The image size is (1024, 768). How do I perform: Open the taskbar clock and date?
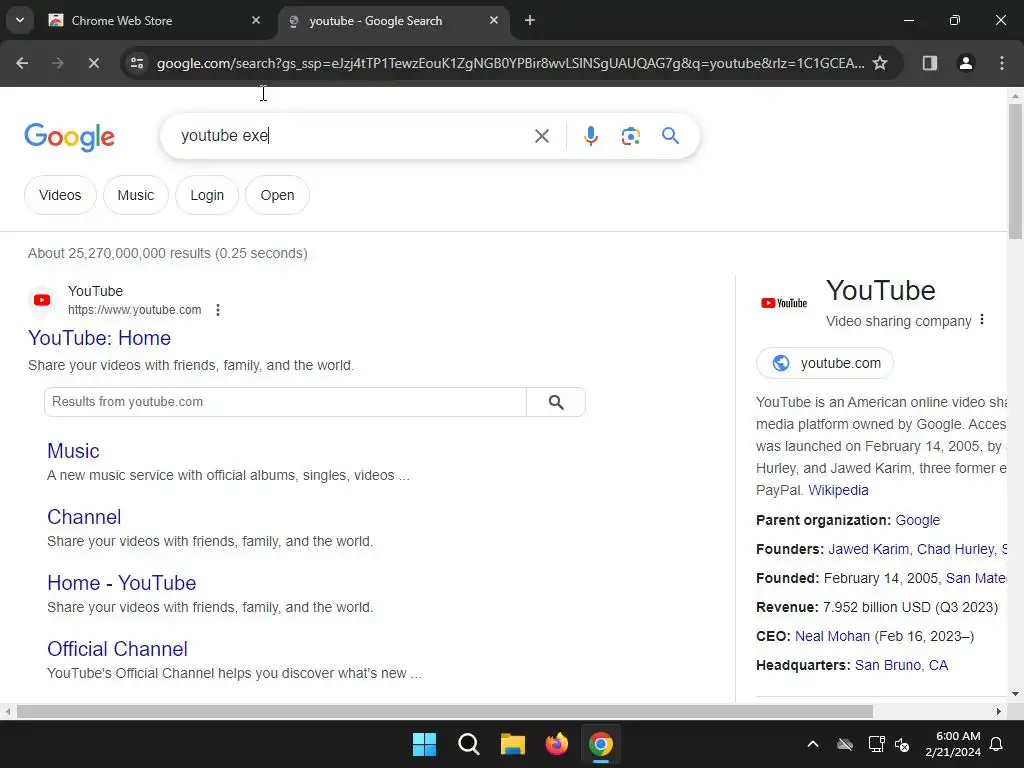pos(953,744)
